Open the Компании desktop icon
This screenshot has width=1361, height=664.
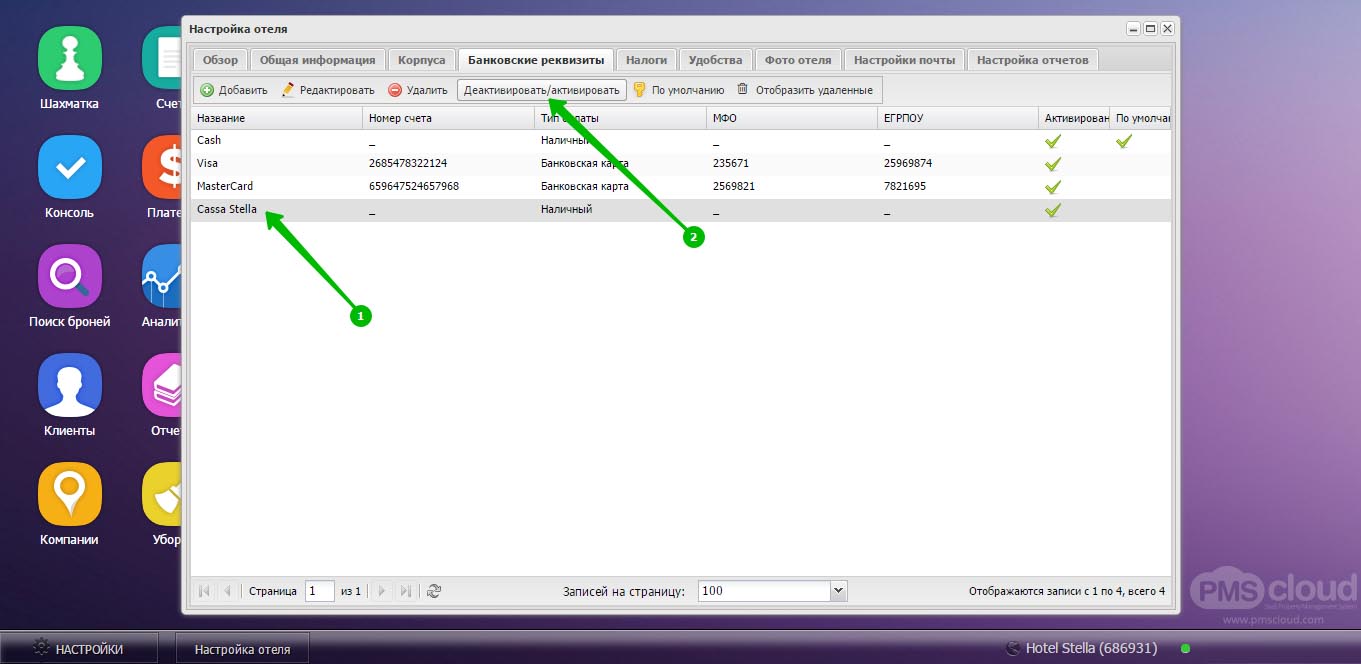coord(70,494)
